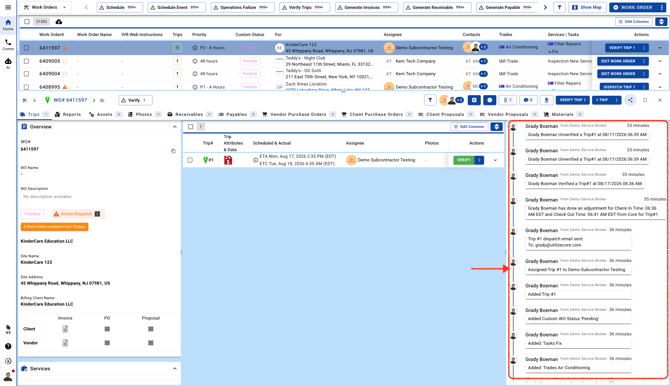
Task: Click the green VERIFY button for Trip #1
Action: (x=464, y=160)
